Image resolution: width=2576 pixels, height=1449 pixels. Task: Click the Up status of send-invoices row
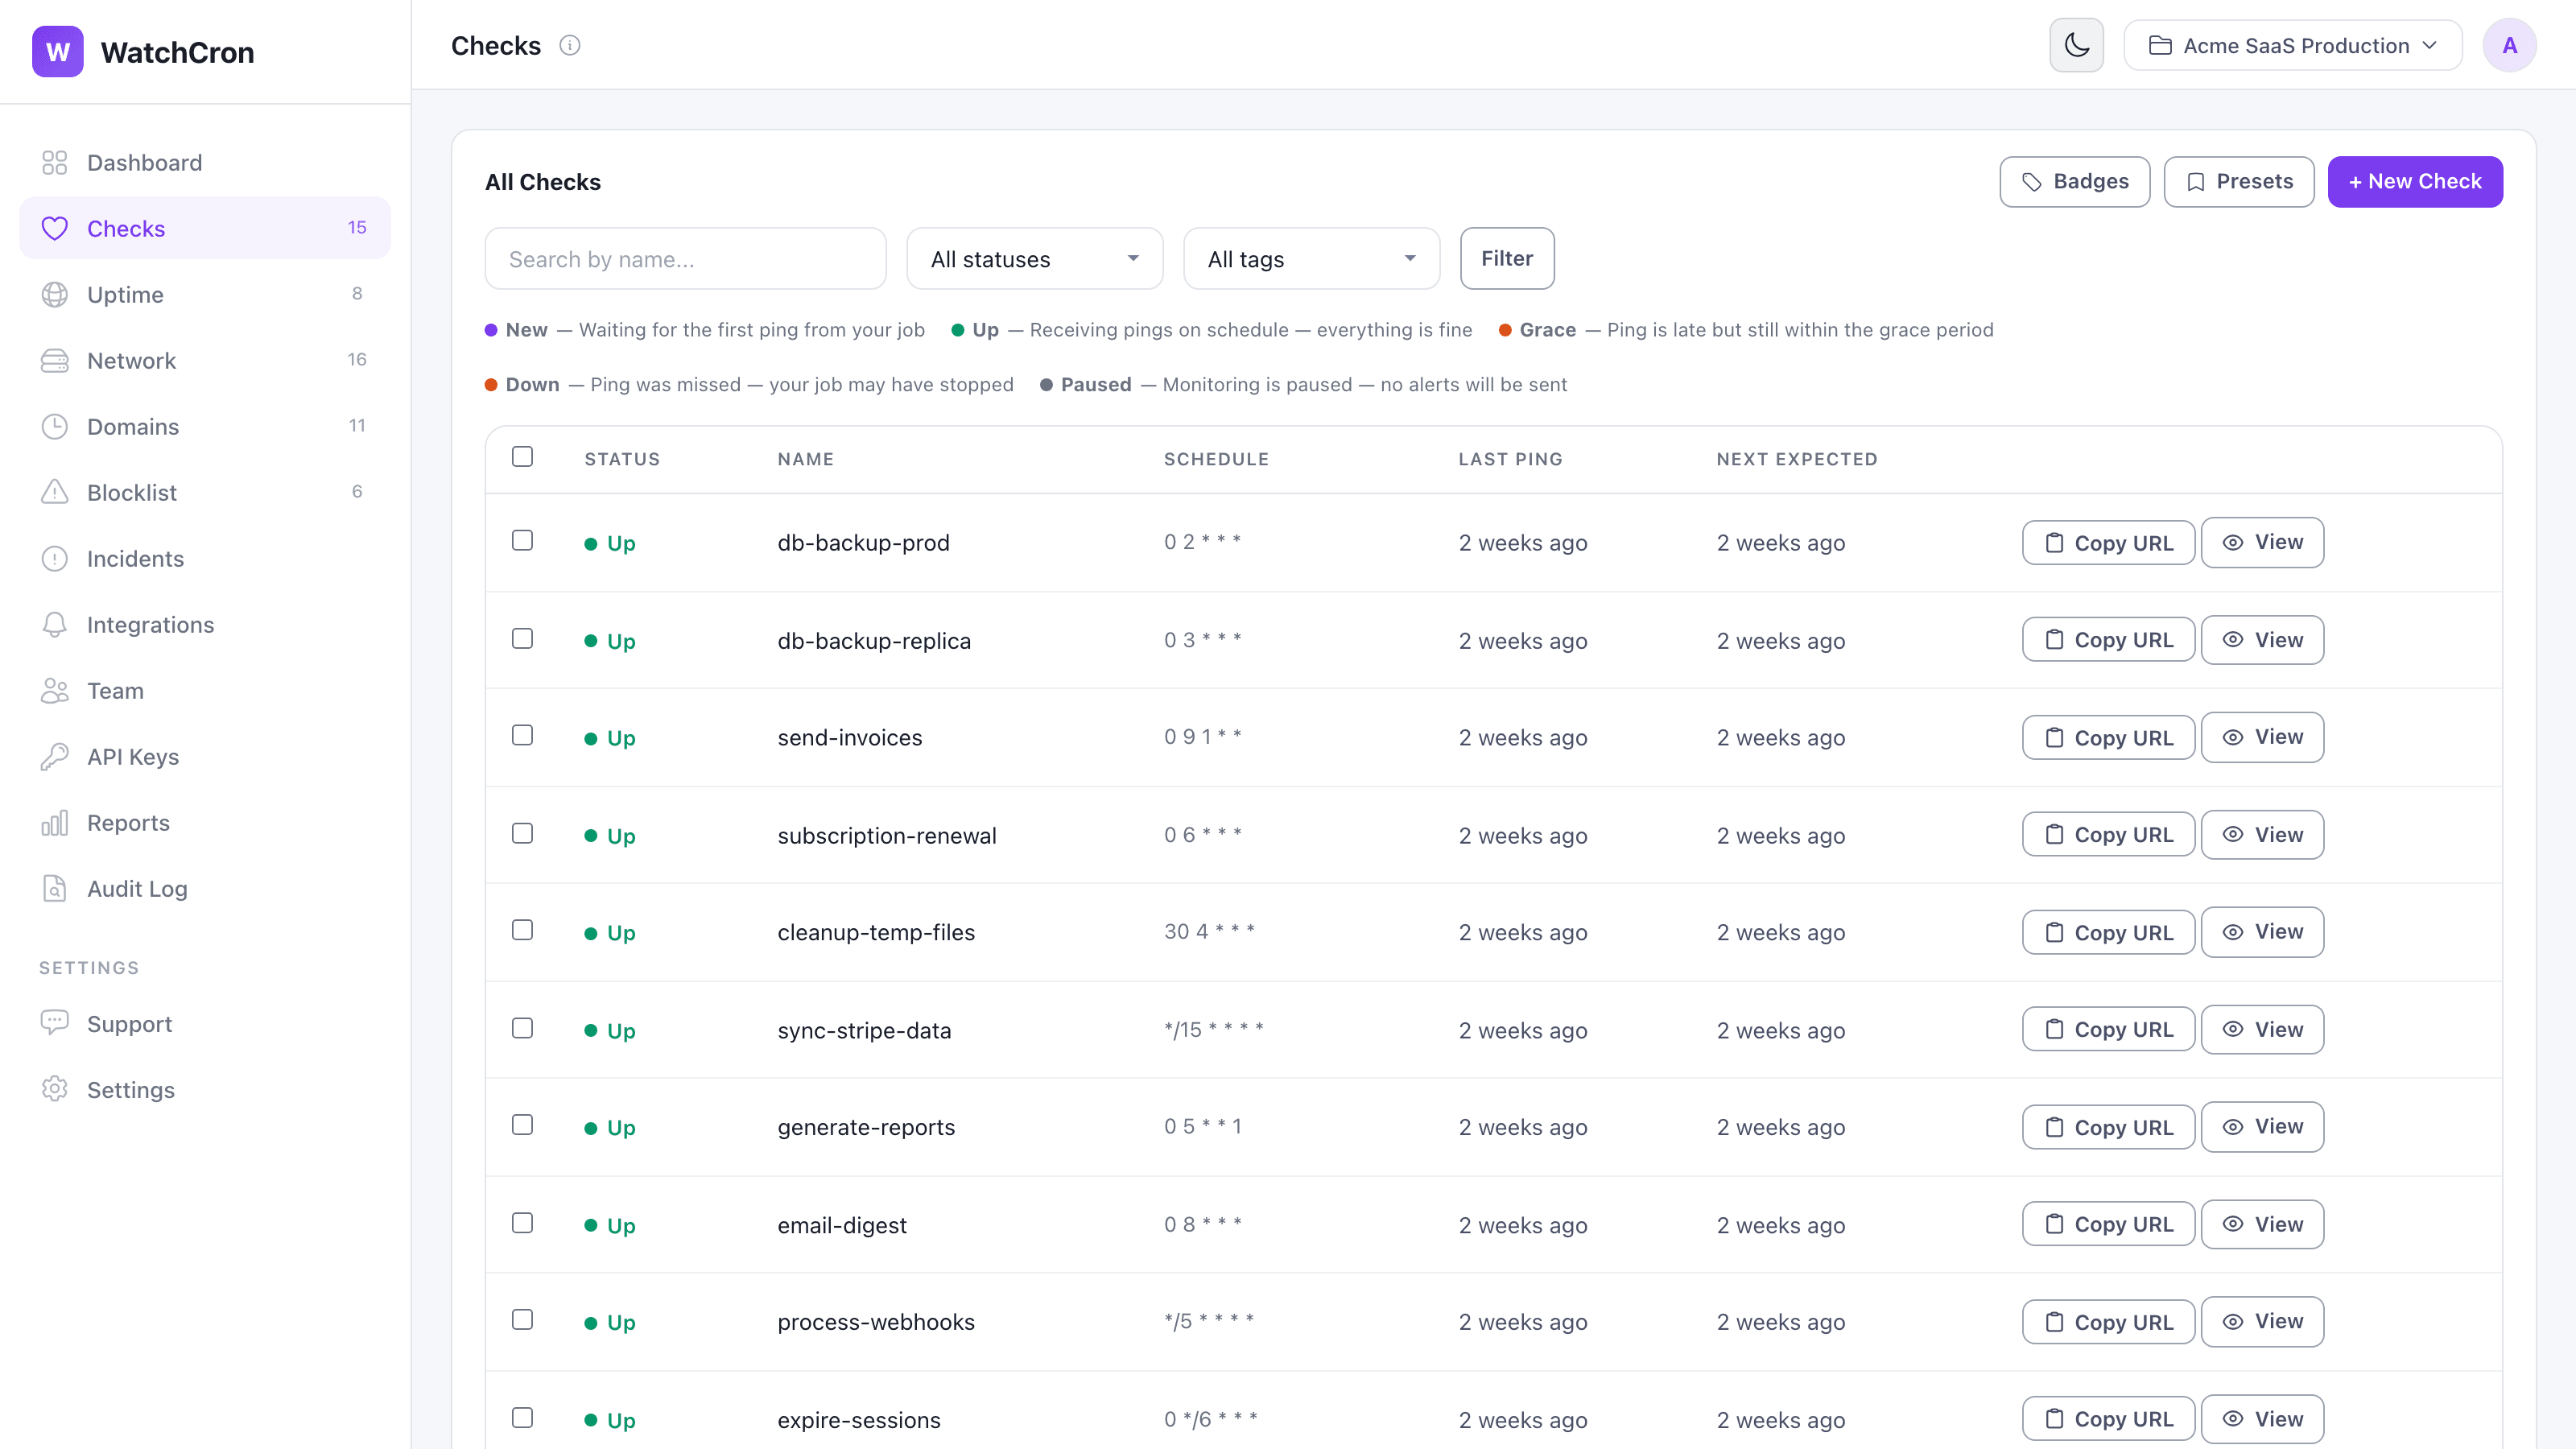tap(610, 739)
